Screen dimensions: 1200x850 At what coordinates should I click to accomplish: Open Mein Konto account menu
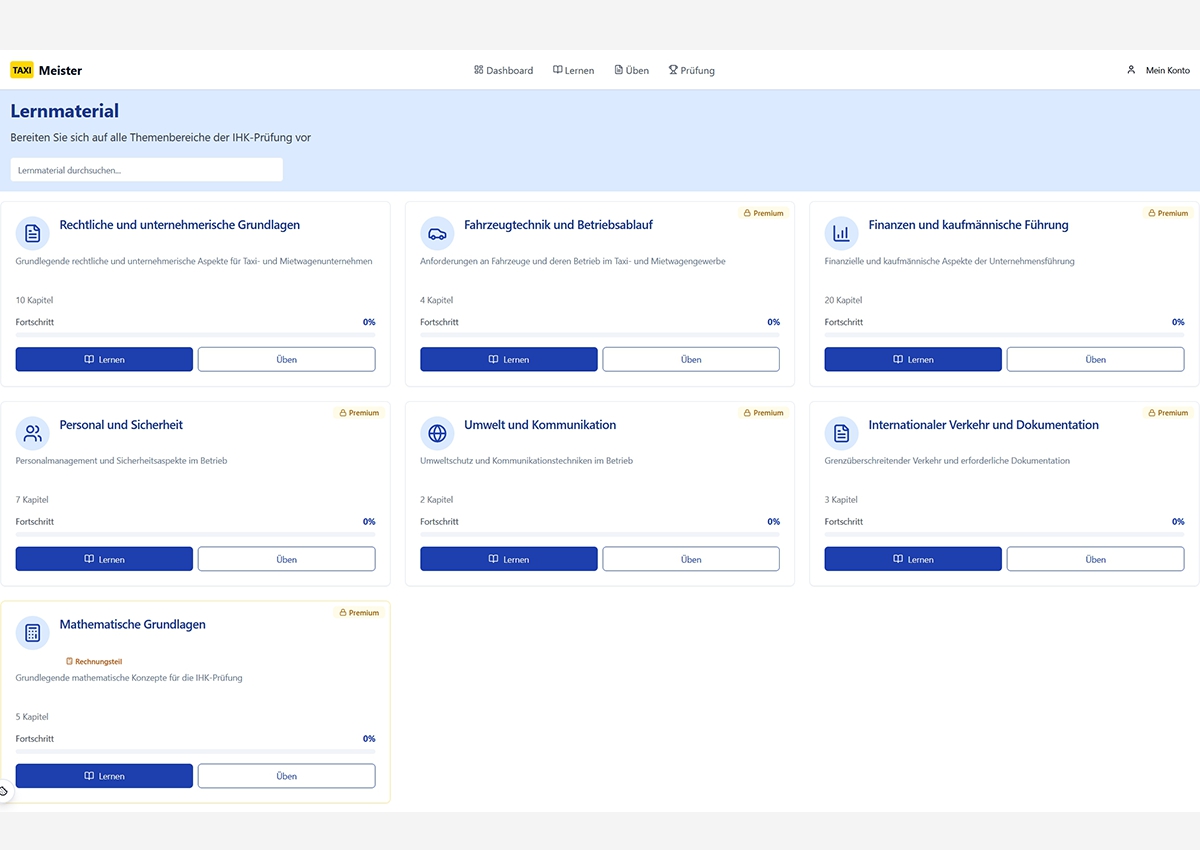pyautogui.click(x=1158, y=70)
